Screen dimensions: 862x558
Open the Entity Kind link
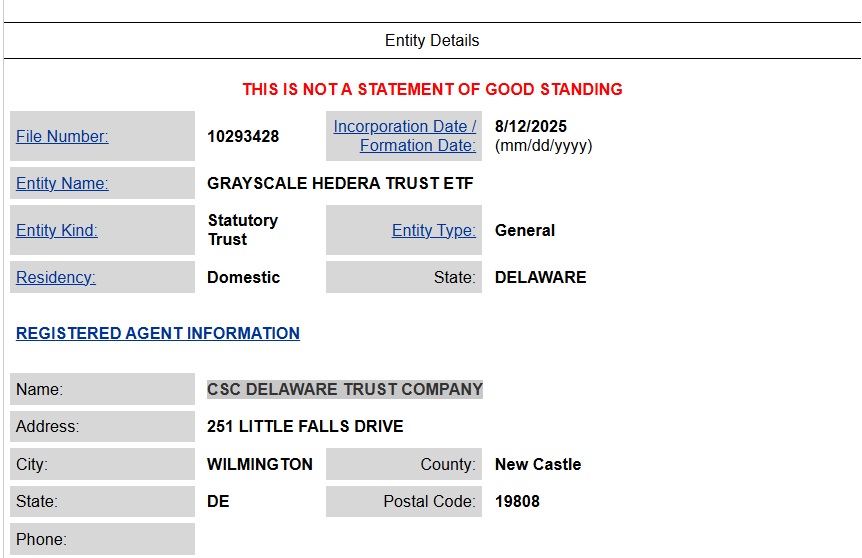coord(57,230)
